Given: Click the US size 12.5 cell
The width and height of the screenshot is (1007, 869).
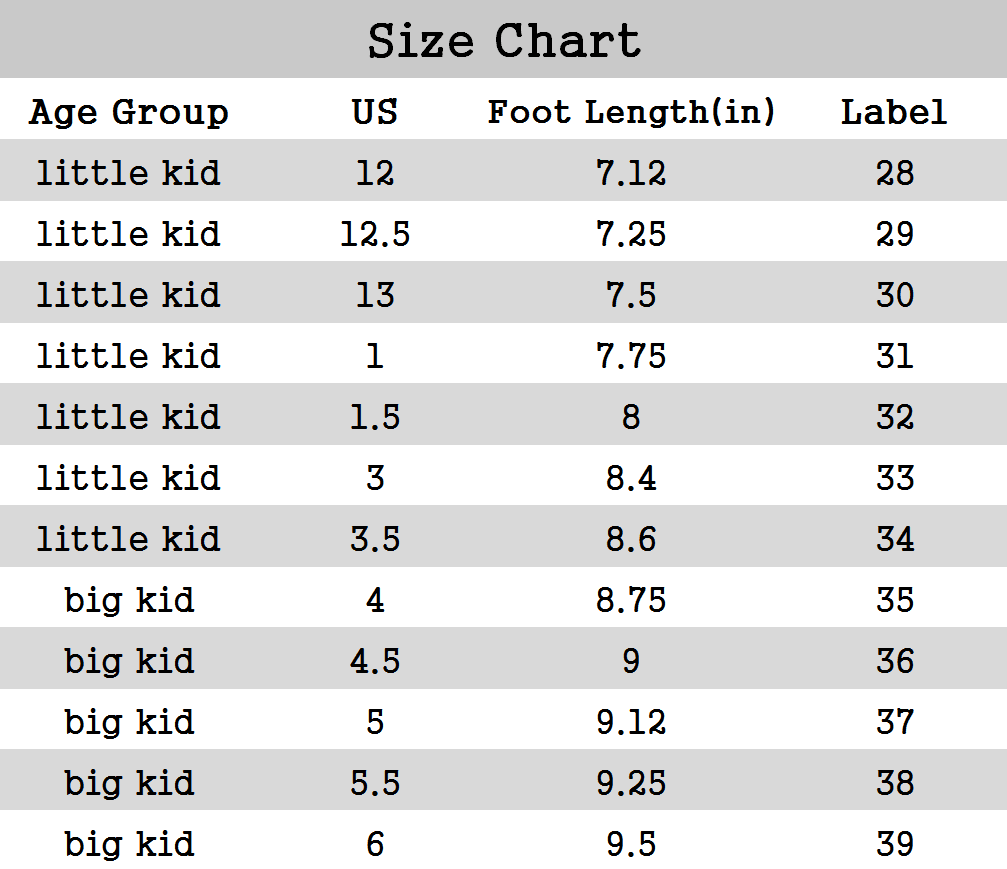Looking at the screenshot, I should point(375,234).
